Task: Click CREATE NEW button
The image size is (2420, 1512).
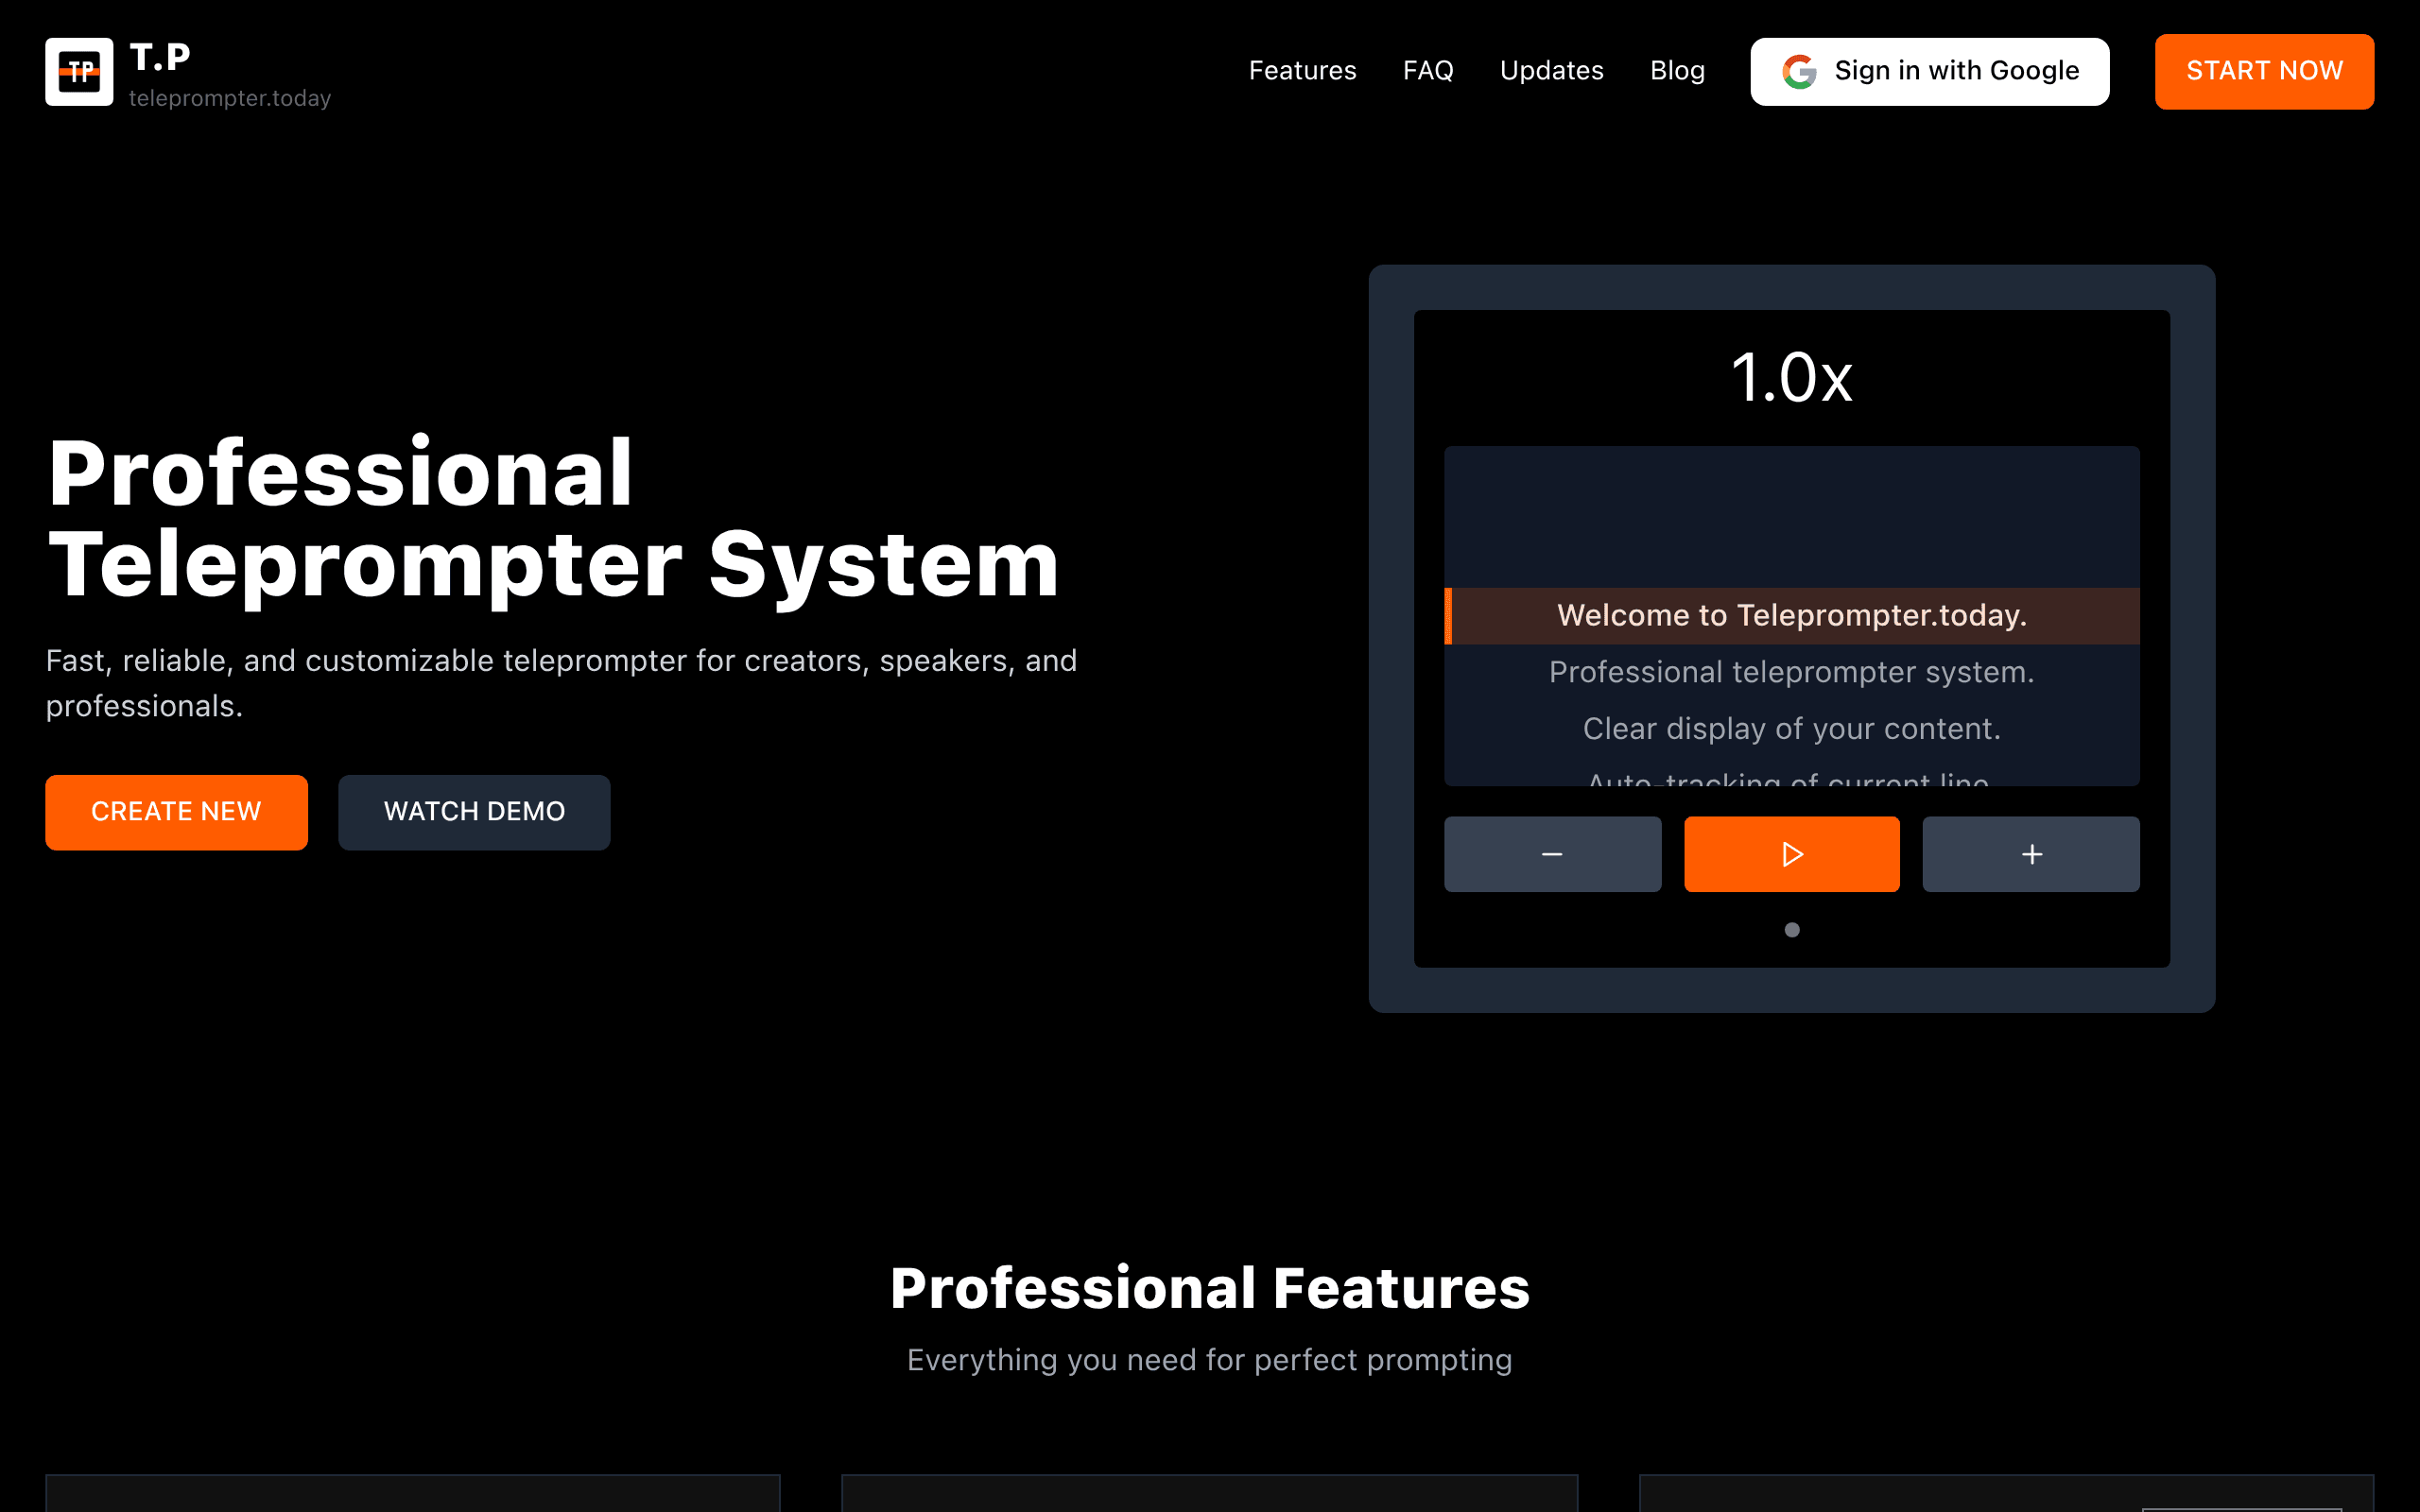Action: click(x=176, y=812)
